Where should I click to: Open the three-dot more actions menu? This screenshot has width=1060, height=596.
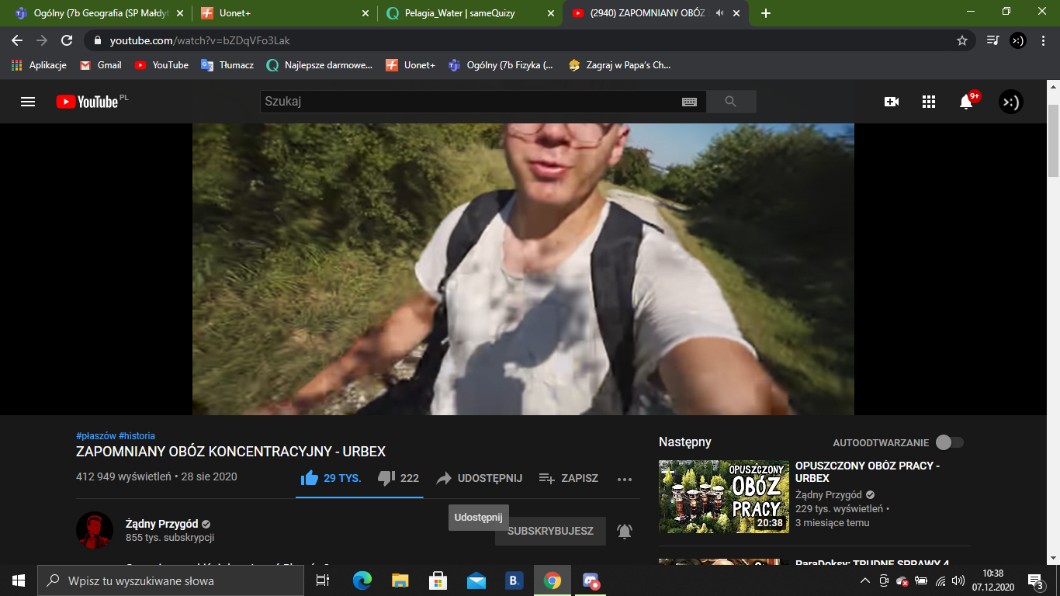pos(625,479)
